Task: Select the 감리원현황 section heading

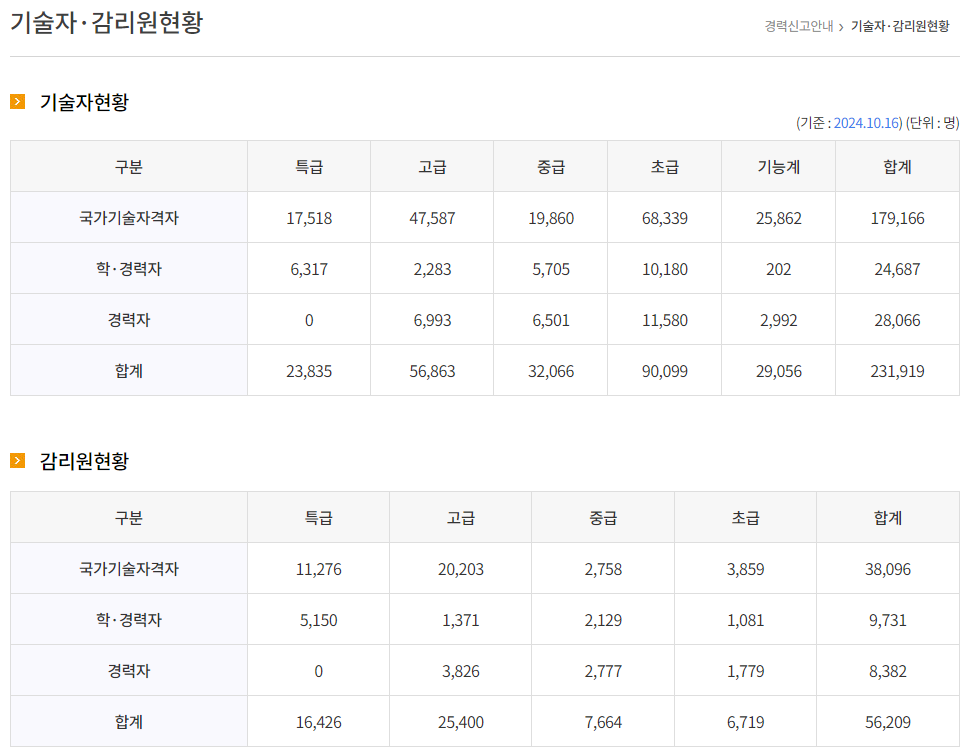Action: (x=84, y=461)
